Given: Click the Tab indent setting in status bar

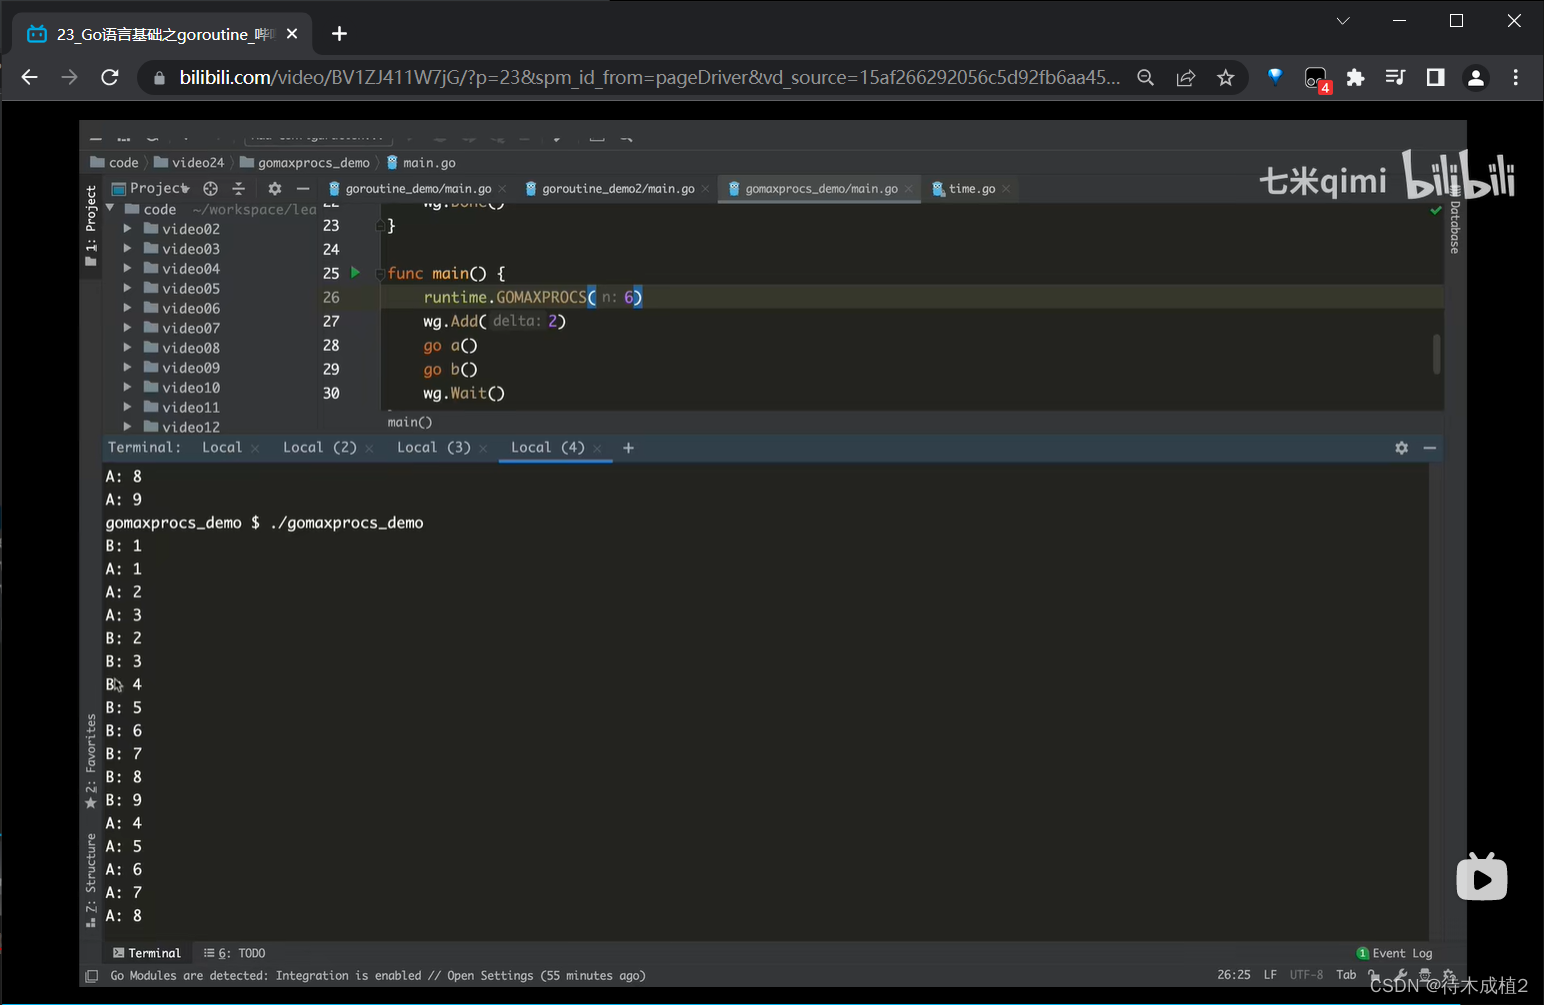Looking at the screenshot, I should [x=1346, y=975].
